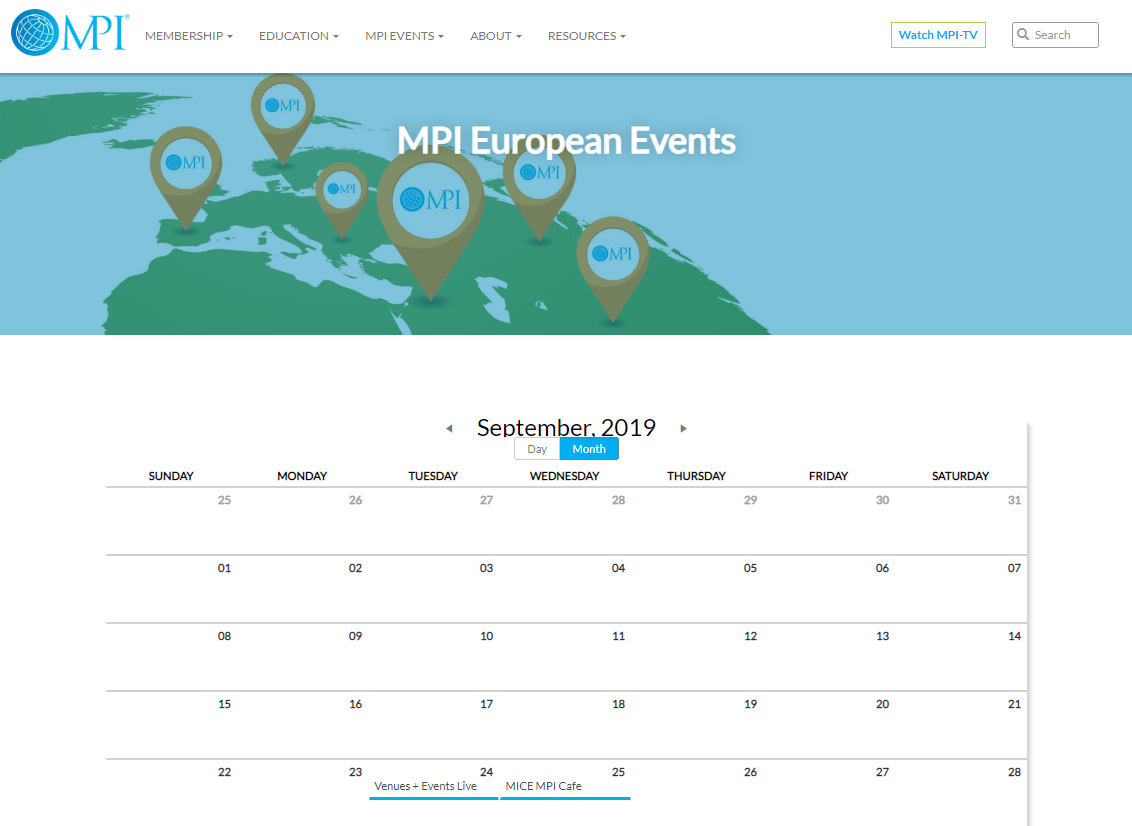This screenshot has height=826, width=1132.
Task: Click the WEDNESDAY column header
Action: tap(565, 476)
